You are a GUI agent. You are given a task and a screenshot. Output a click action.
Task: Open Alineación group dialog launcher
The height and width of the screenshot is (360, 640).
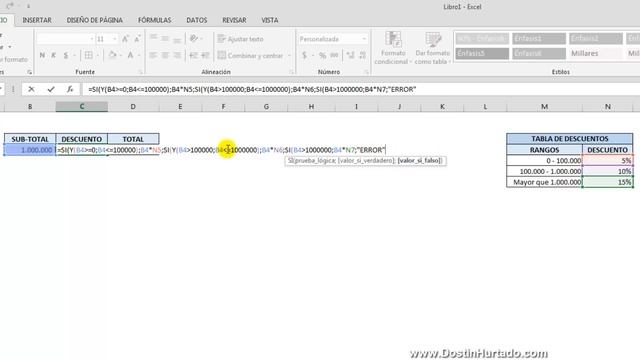pos(291,72)
